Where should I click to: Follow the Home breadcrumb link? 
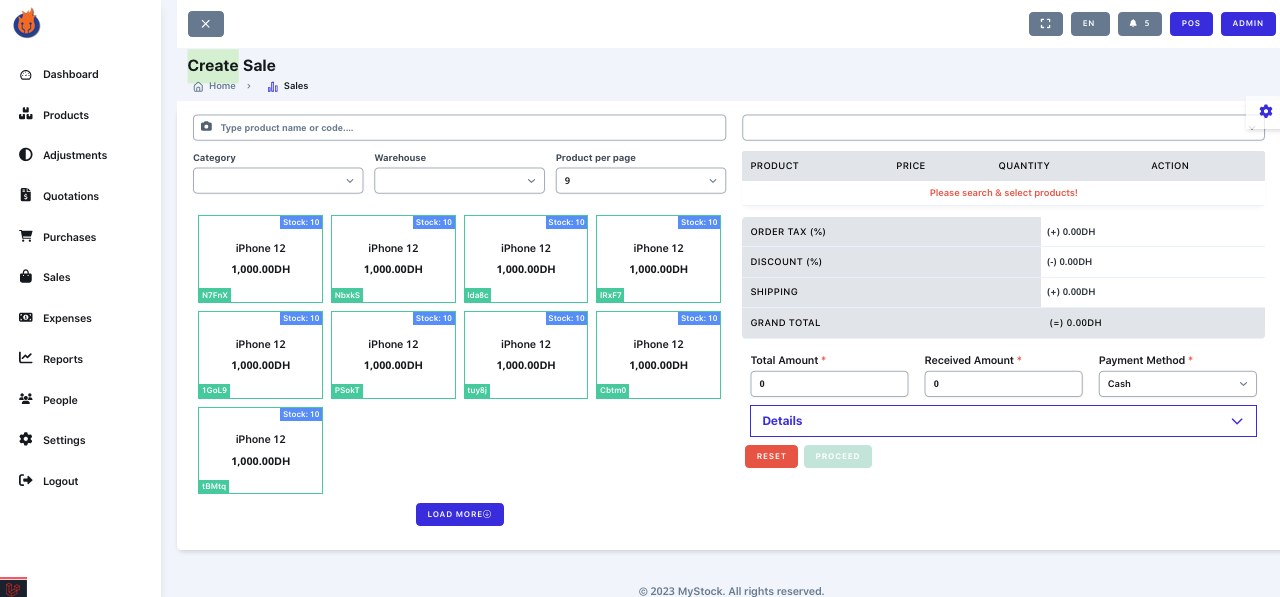click(222, 86)
